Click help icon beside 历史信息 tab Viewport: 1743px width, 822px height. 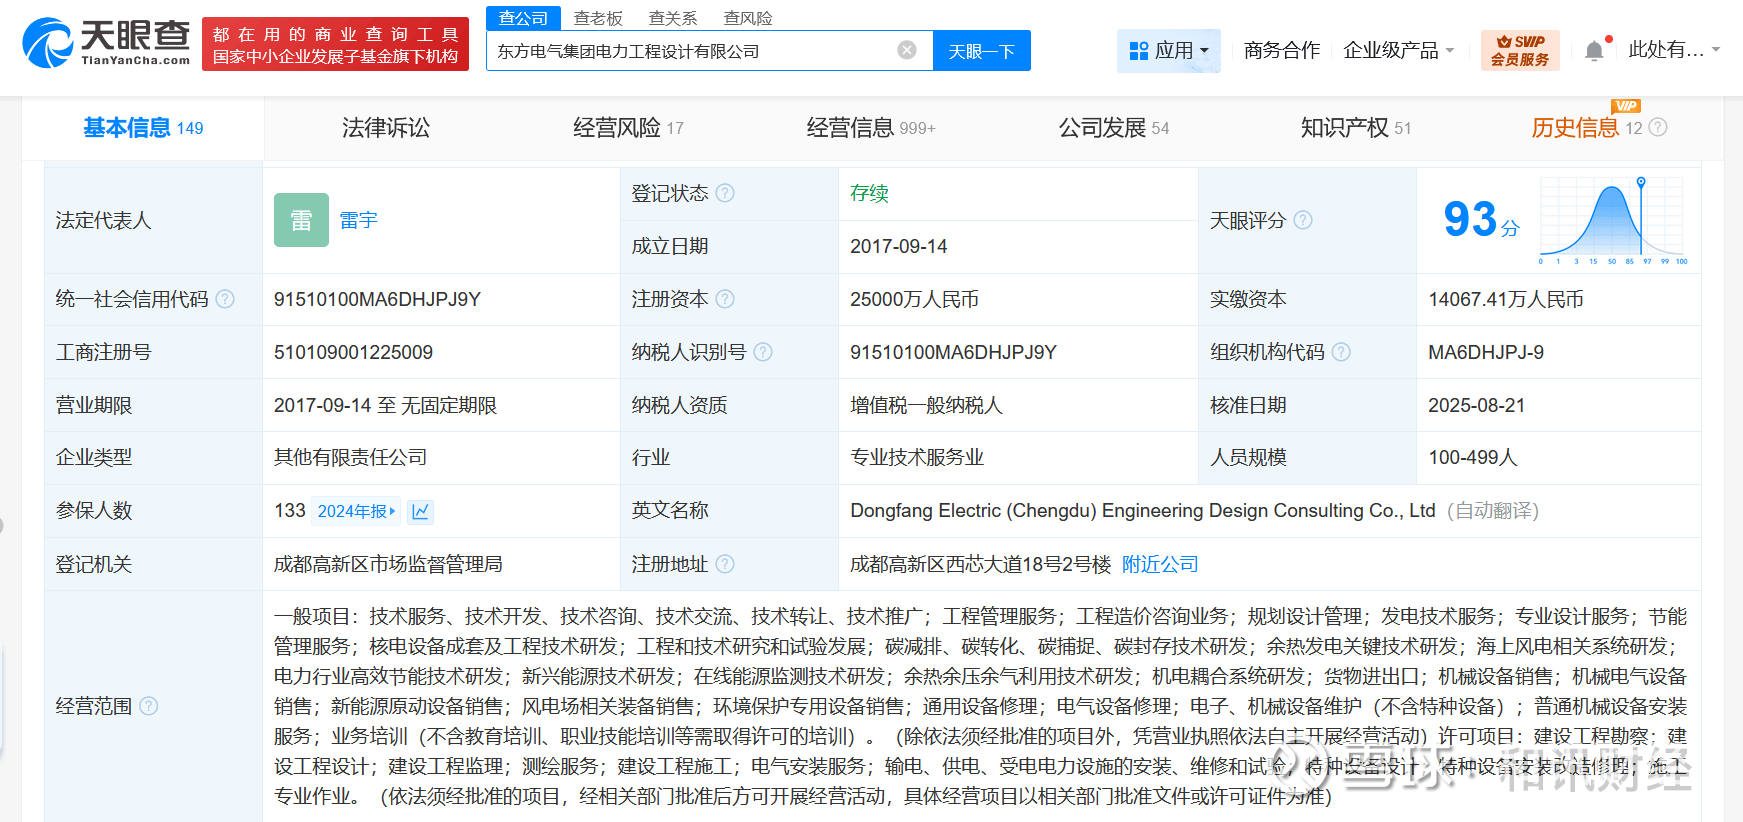point(1658,127)
